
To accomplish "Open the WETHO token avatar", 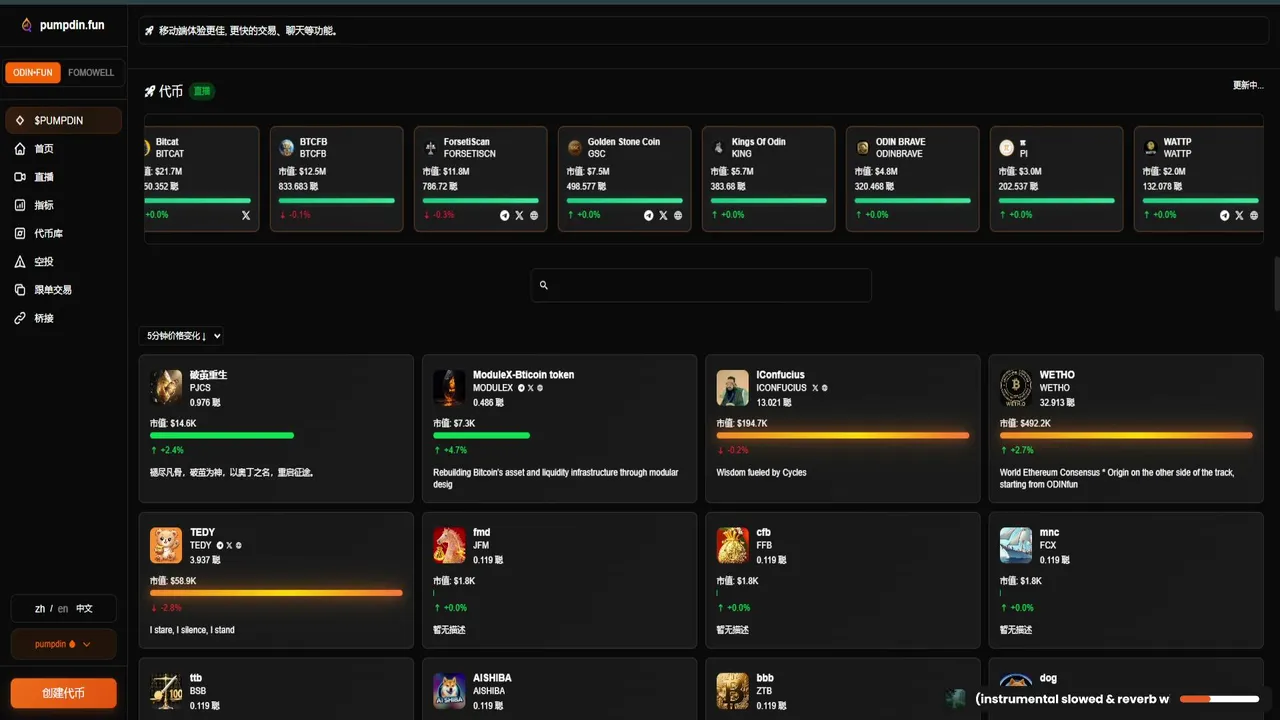I will 1016,387.
